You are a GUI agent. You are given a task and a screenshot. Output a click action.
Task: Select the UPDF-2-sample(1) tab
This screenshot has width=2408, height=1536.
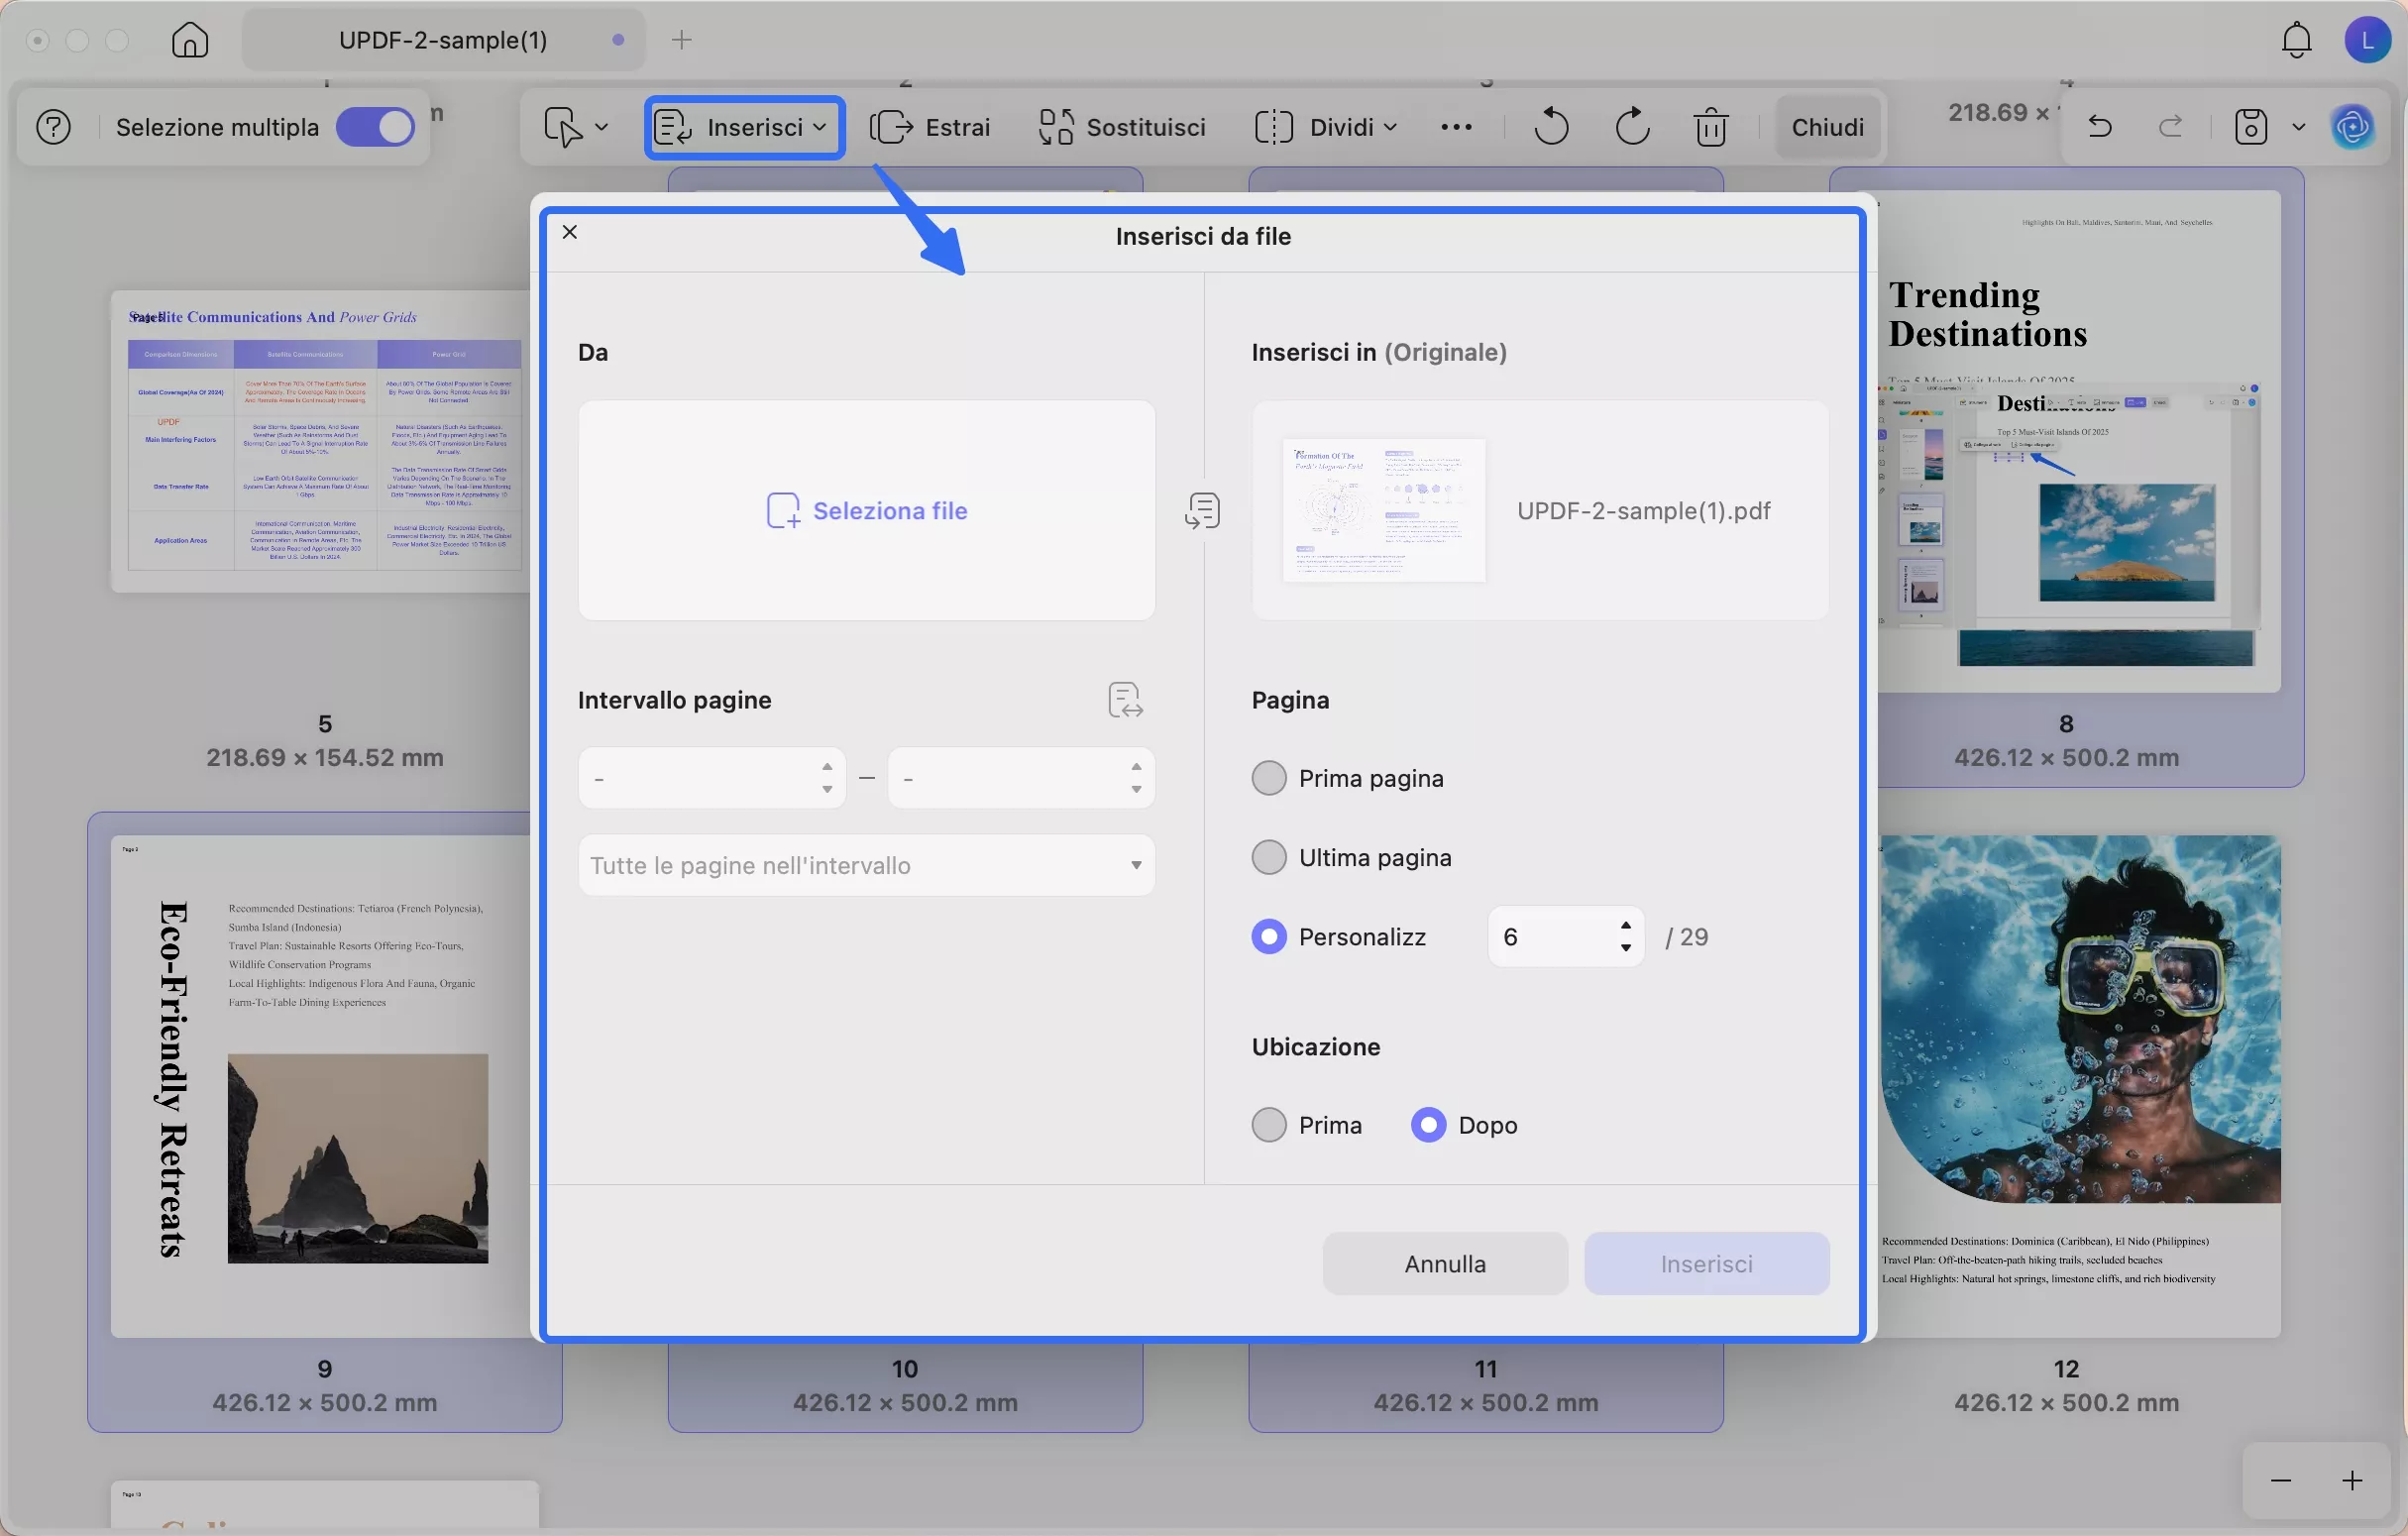443,40
